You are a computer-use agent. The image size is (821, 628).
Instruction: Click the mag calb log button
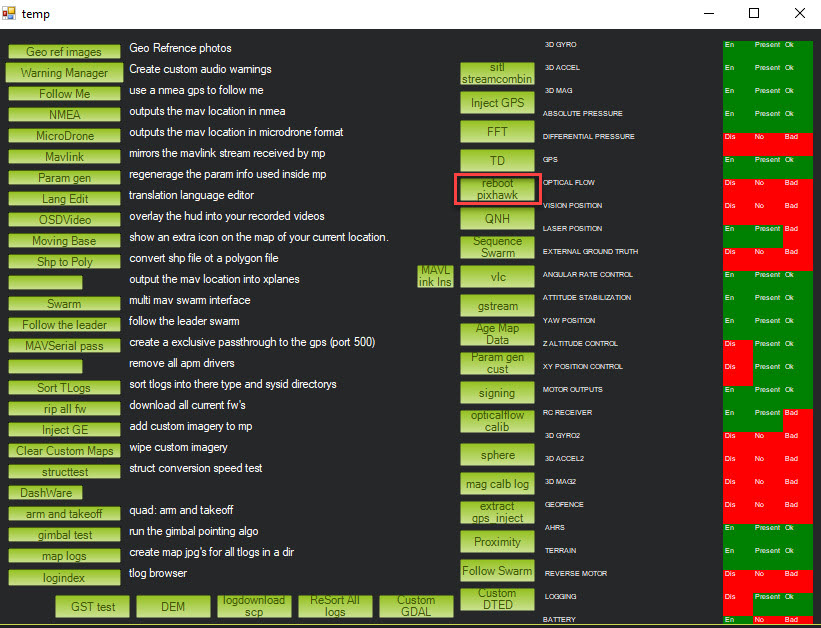497,484
